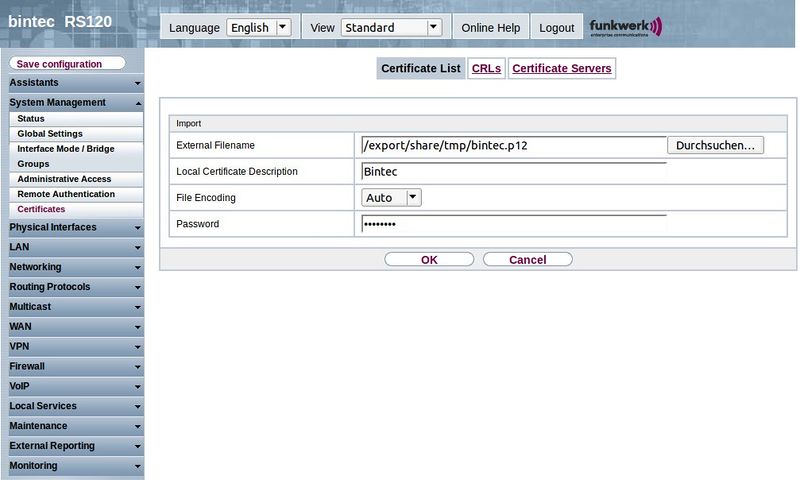800x480 pixels.
Task: Click Durchsuchen to browse for file
Action: [x=715, y=145]
